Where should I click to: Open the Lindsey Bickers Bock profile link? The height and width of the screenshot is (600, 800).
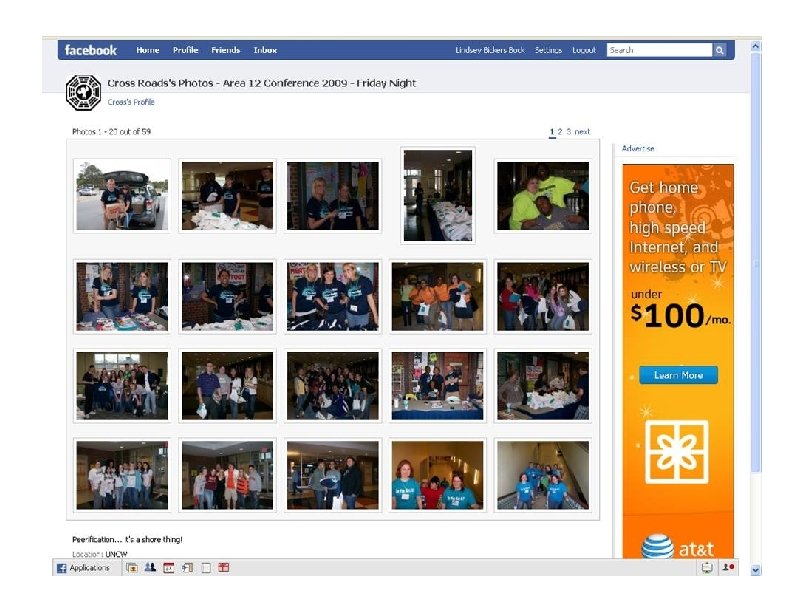(490, 50)
